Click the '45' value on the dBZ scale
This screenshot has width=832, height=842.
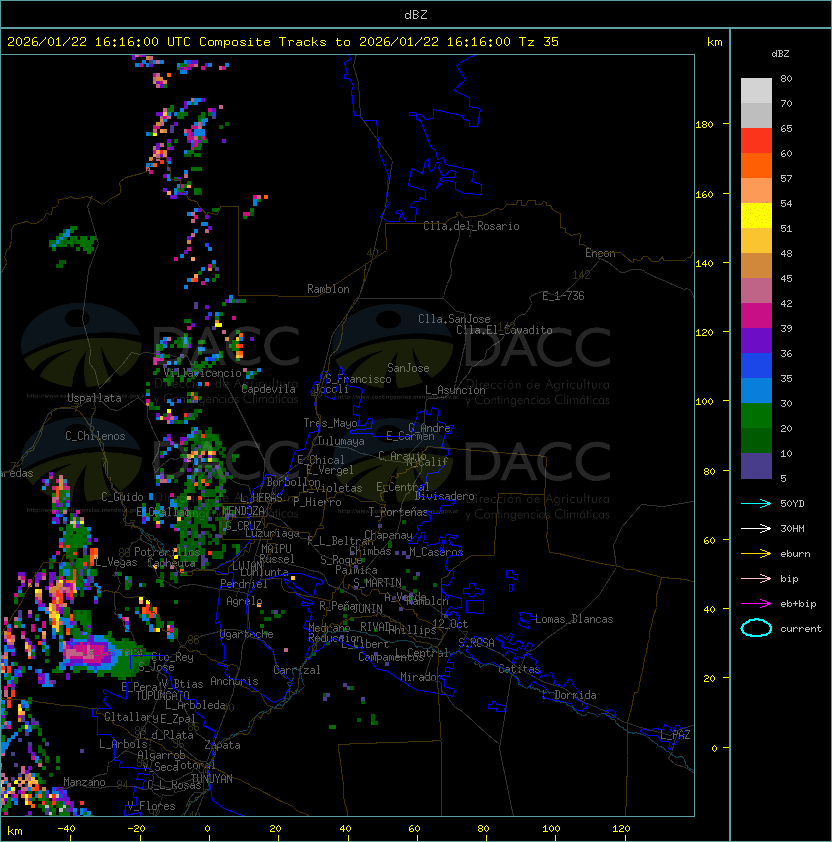pos(786,278)
